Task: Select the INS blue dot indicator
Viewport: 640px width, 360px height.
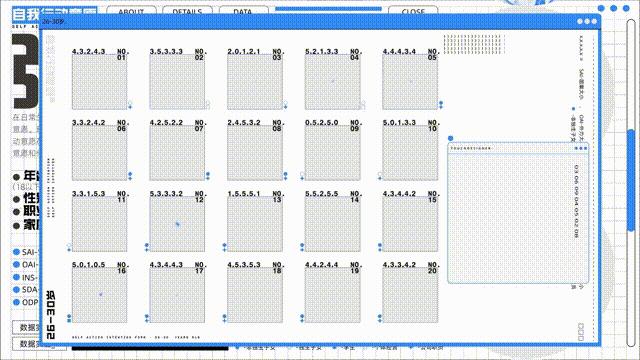Action: coord(16,277)
